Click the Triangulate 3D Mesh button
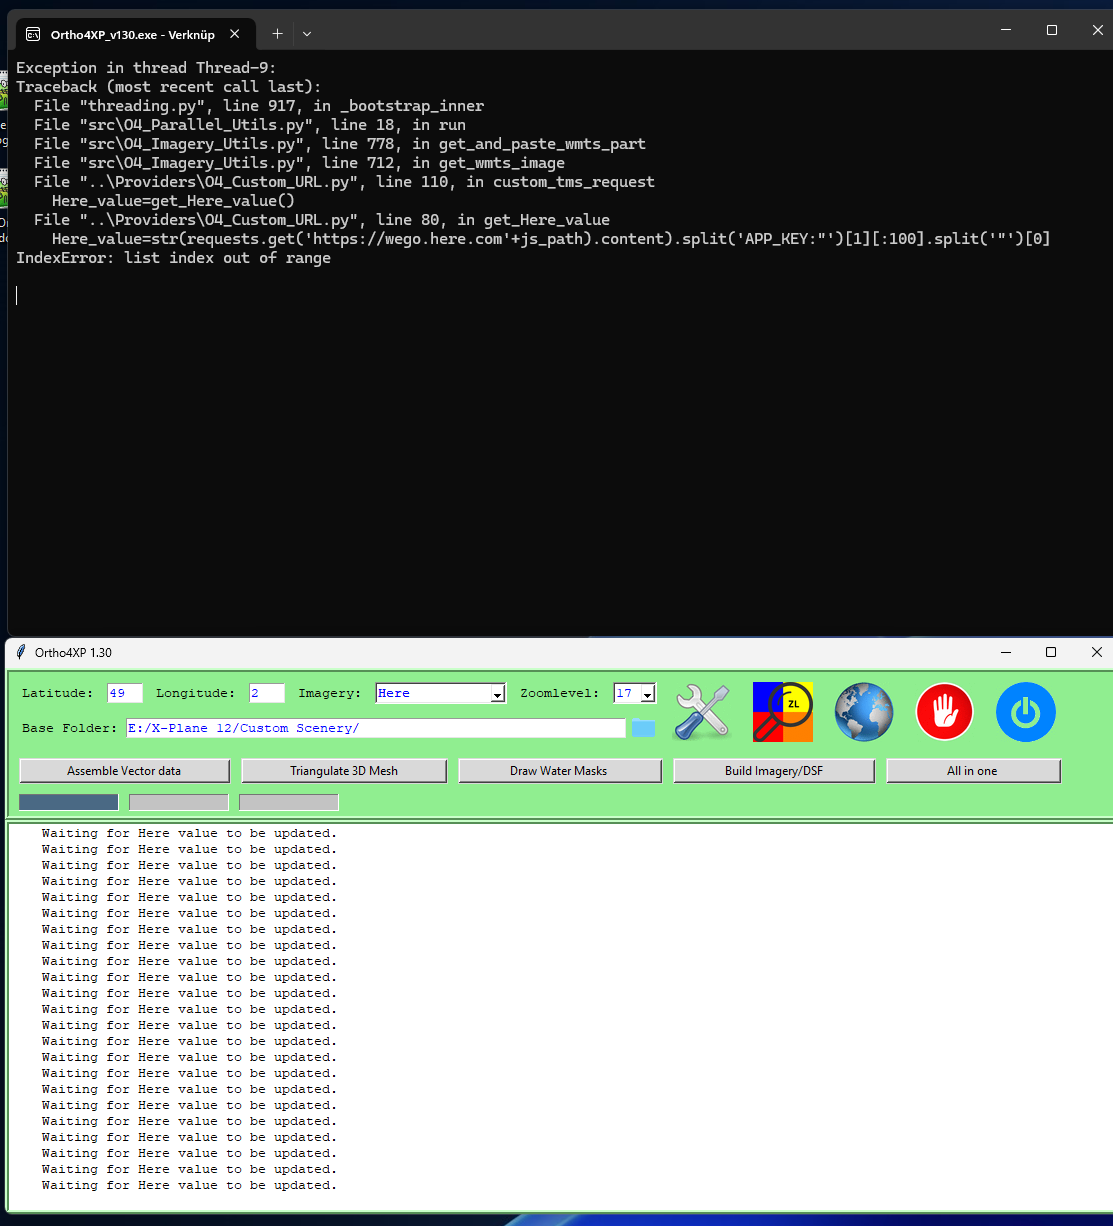 pyautogui.click(x=344, y=771)
